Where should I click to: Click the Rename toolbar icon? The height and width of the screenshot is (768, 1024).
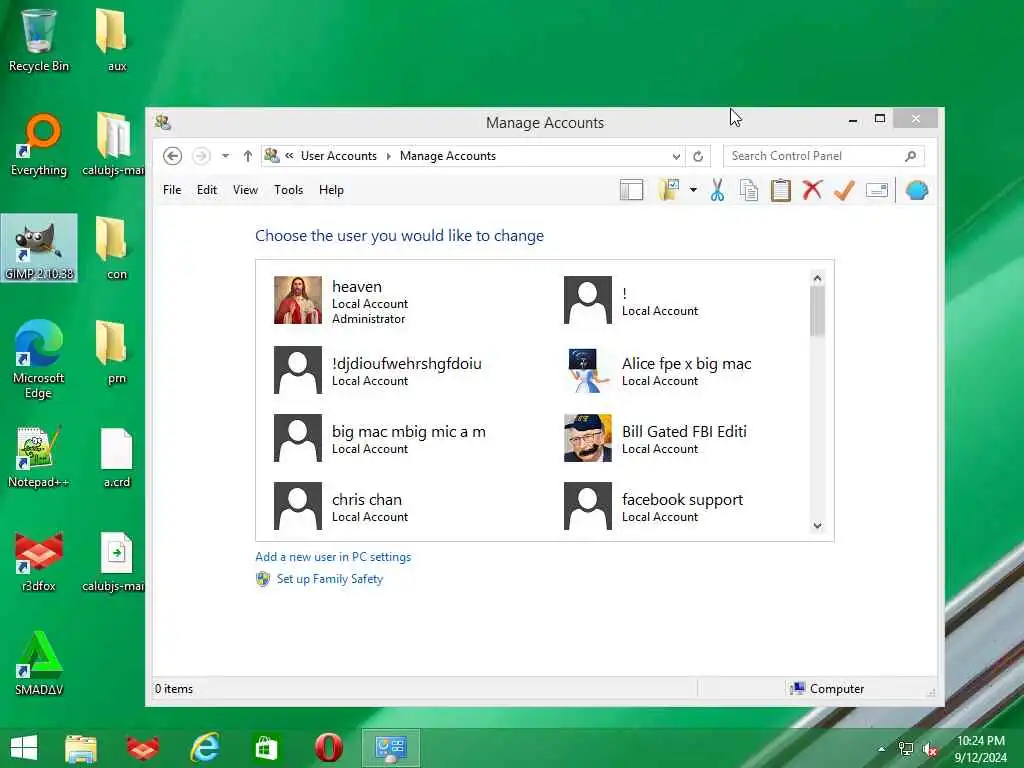pos(876,190)
